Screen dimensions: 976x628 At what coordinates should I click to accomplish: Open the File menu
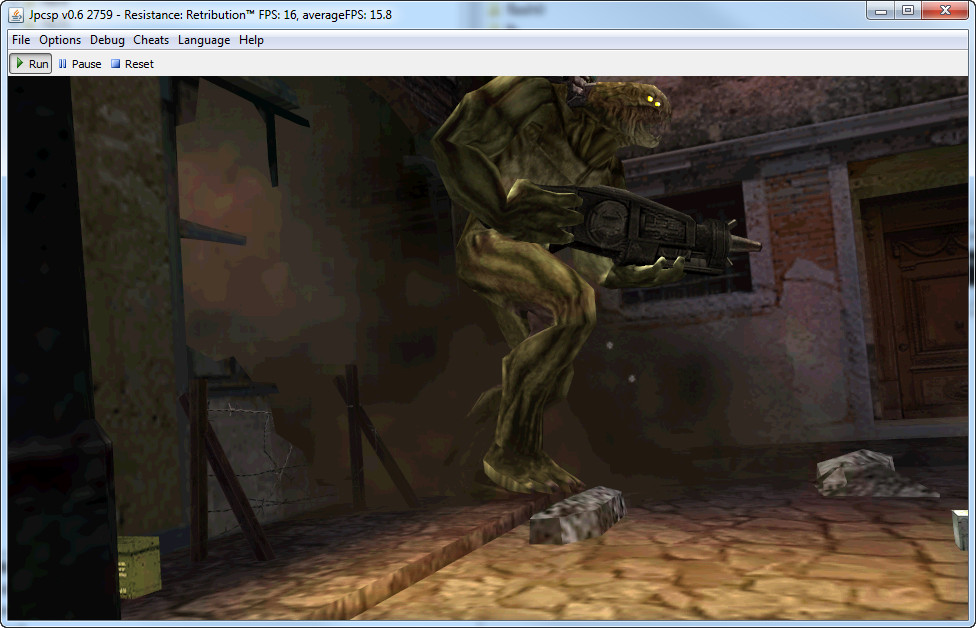[x=21, y=40]
